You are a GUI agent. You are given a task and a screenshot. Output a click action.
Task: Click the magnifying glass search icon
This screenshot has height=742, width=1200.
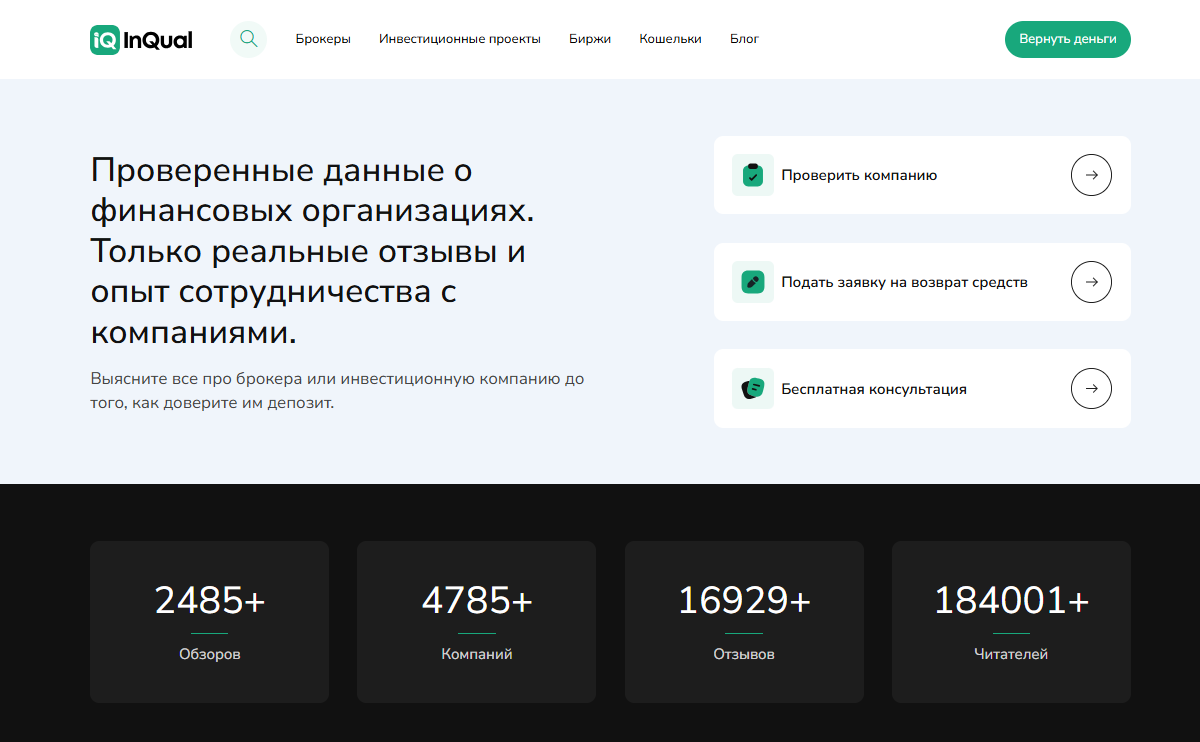[x=248, y=39]
